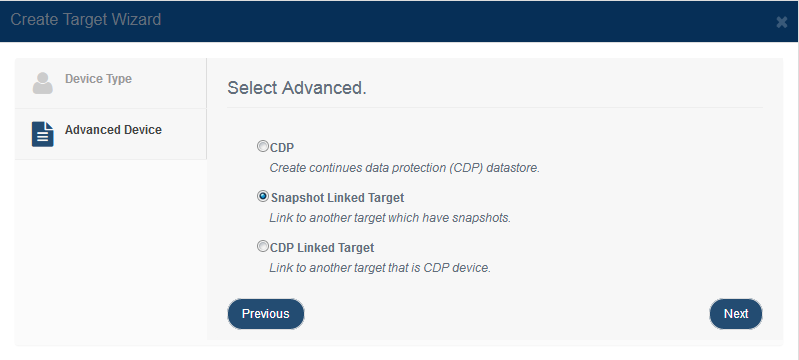Click the Create Target Wizard title text
The height and width of the screenshot is (360, 799).
point(86,19)
